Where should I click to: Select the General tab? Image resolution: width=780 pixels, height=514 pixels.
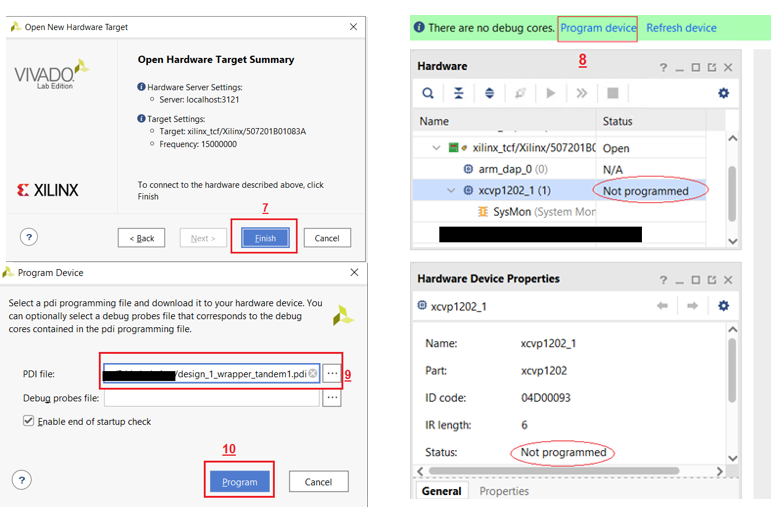click(x=441, y=491)
